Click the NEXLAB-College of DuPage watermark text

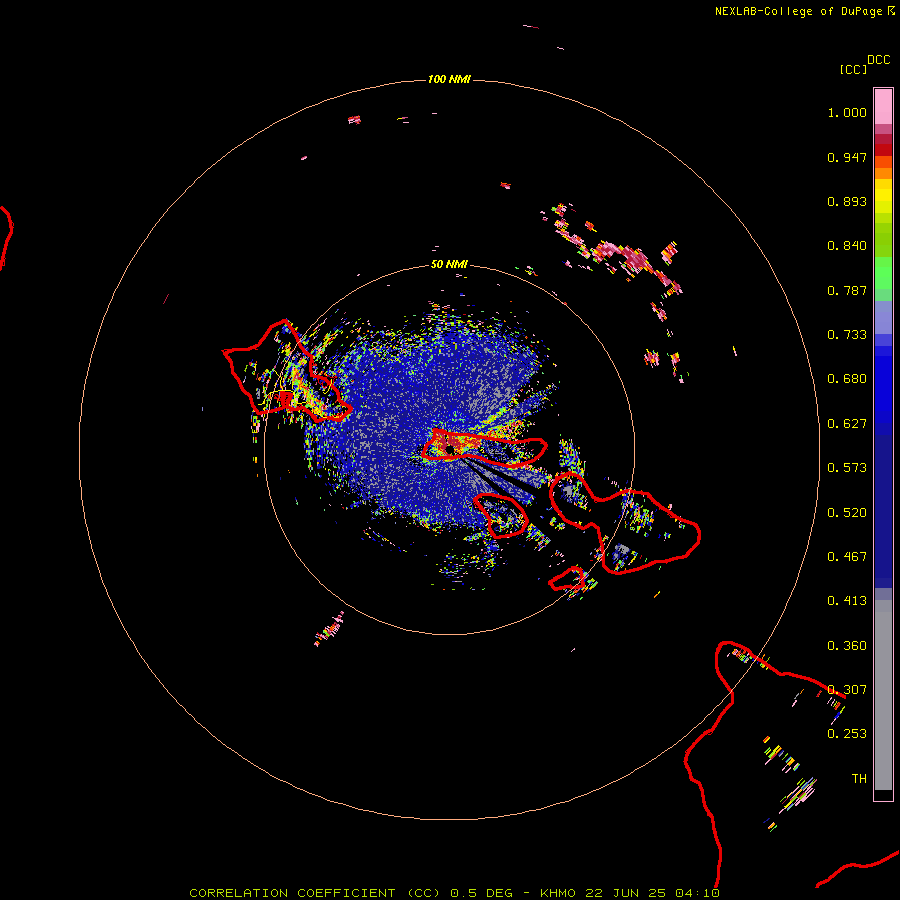[x=804, y=11]
